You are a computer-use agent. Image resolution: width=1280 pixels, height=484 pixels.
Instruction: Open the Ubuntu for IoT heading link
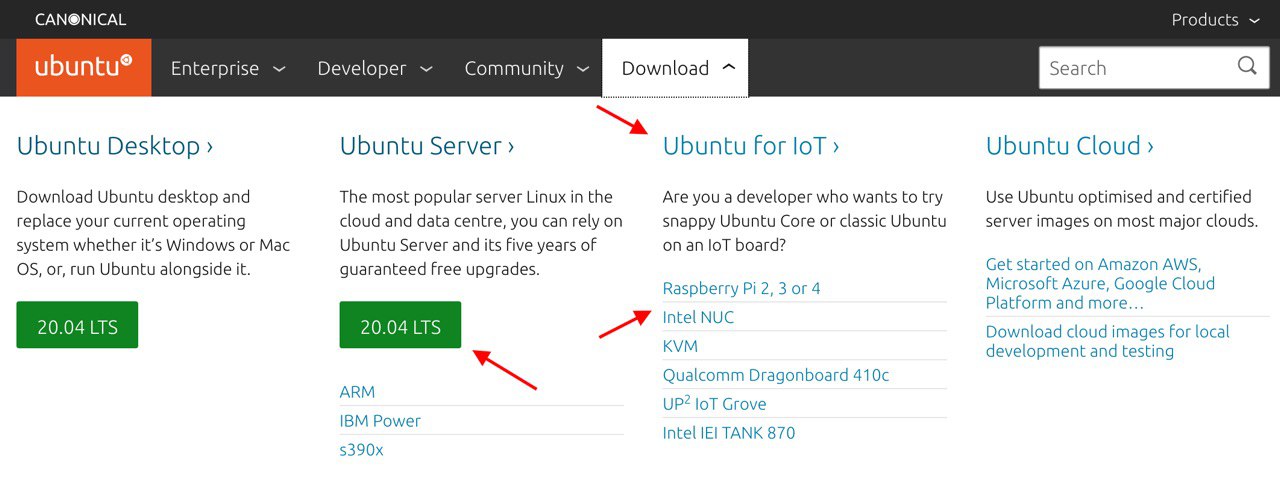click(x=751, y=146)
